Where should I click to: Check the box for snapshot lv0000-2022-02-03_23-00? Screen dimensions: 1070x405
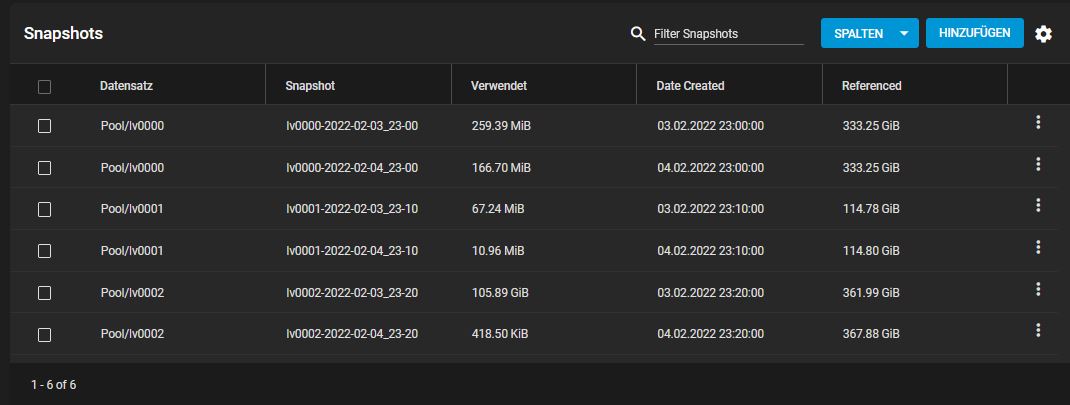(44, 126)
